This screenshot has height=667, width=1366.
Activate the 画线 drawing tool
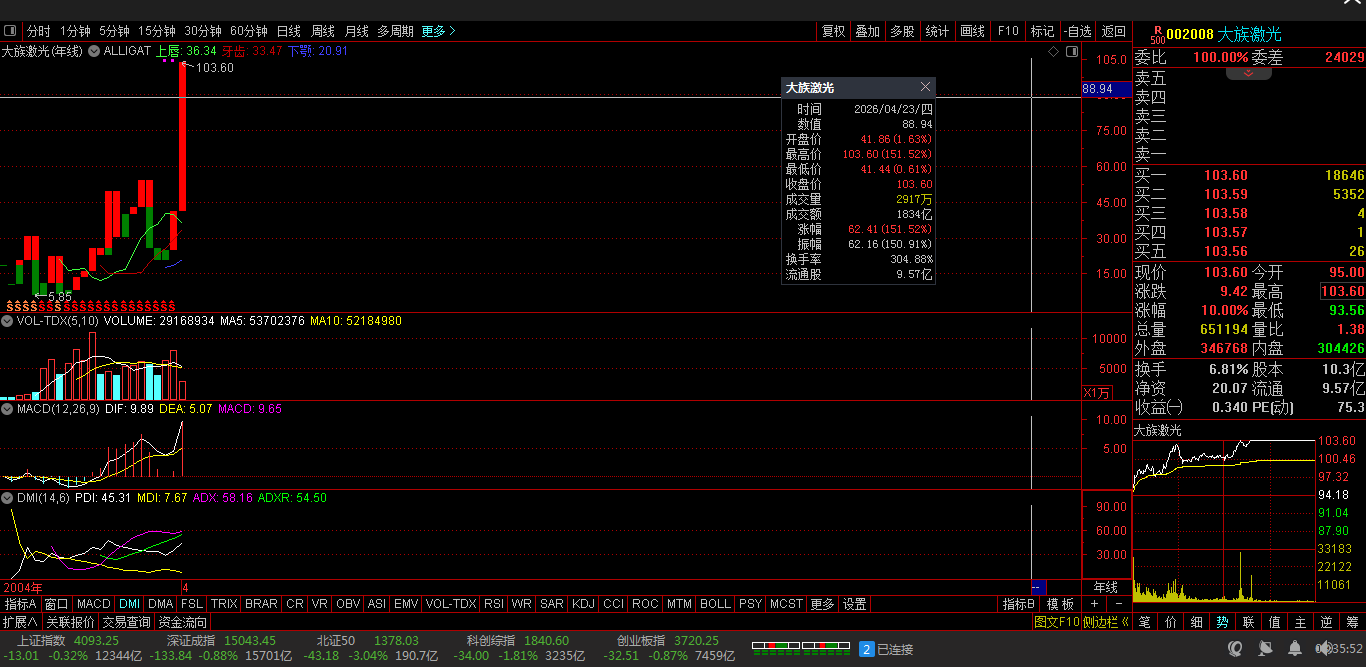tap(972, 31)
